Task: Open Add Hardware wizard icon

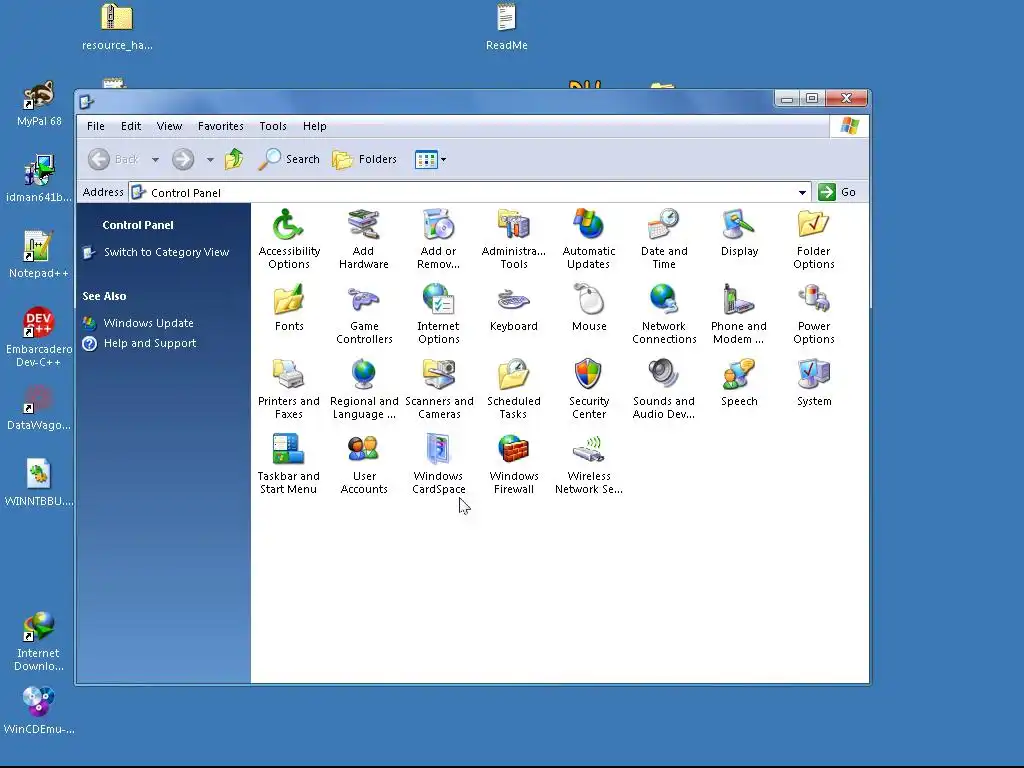Action: [x=364, y=239]
